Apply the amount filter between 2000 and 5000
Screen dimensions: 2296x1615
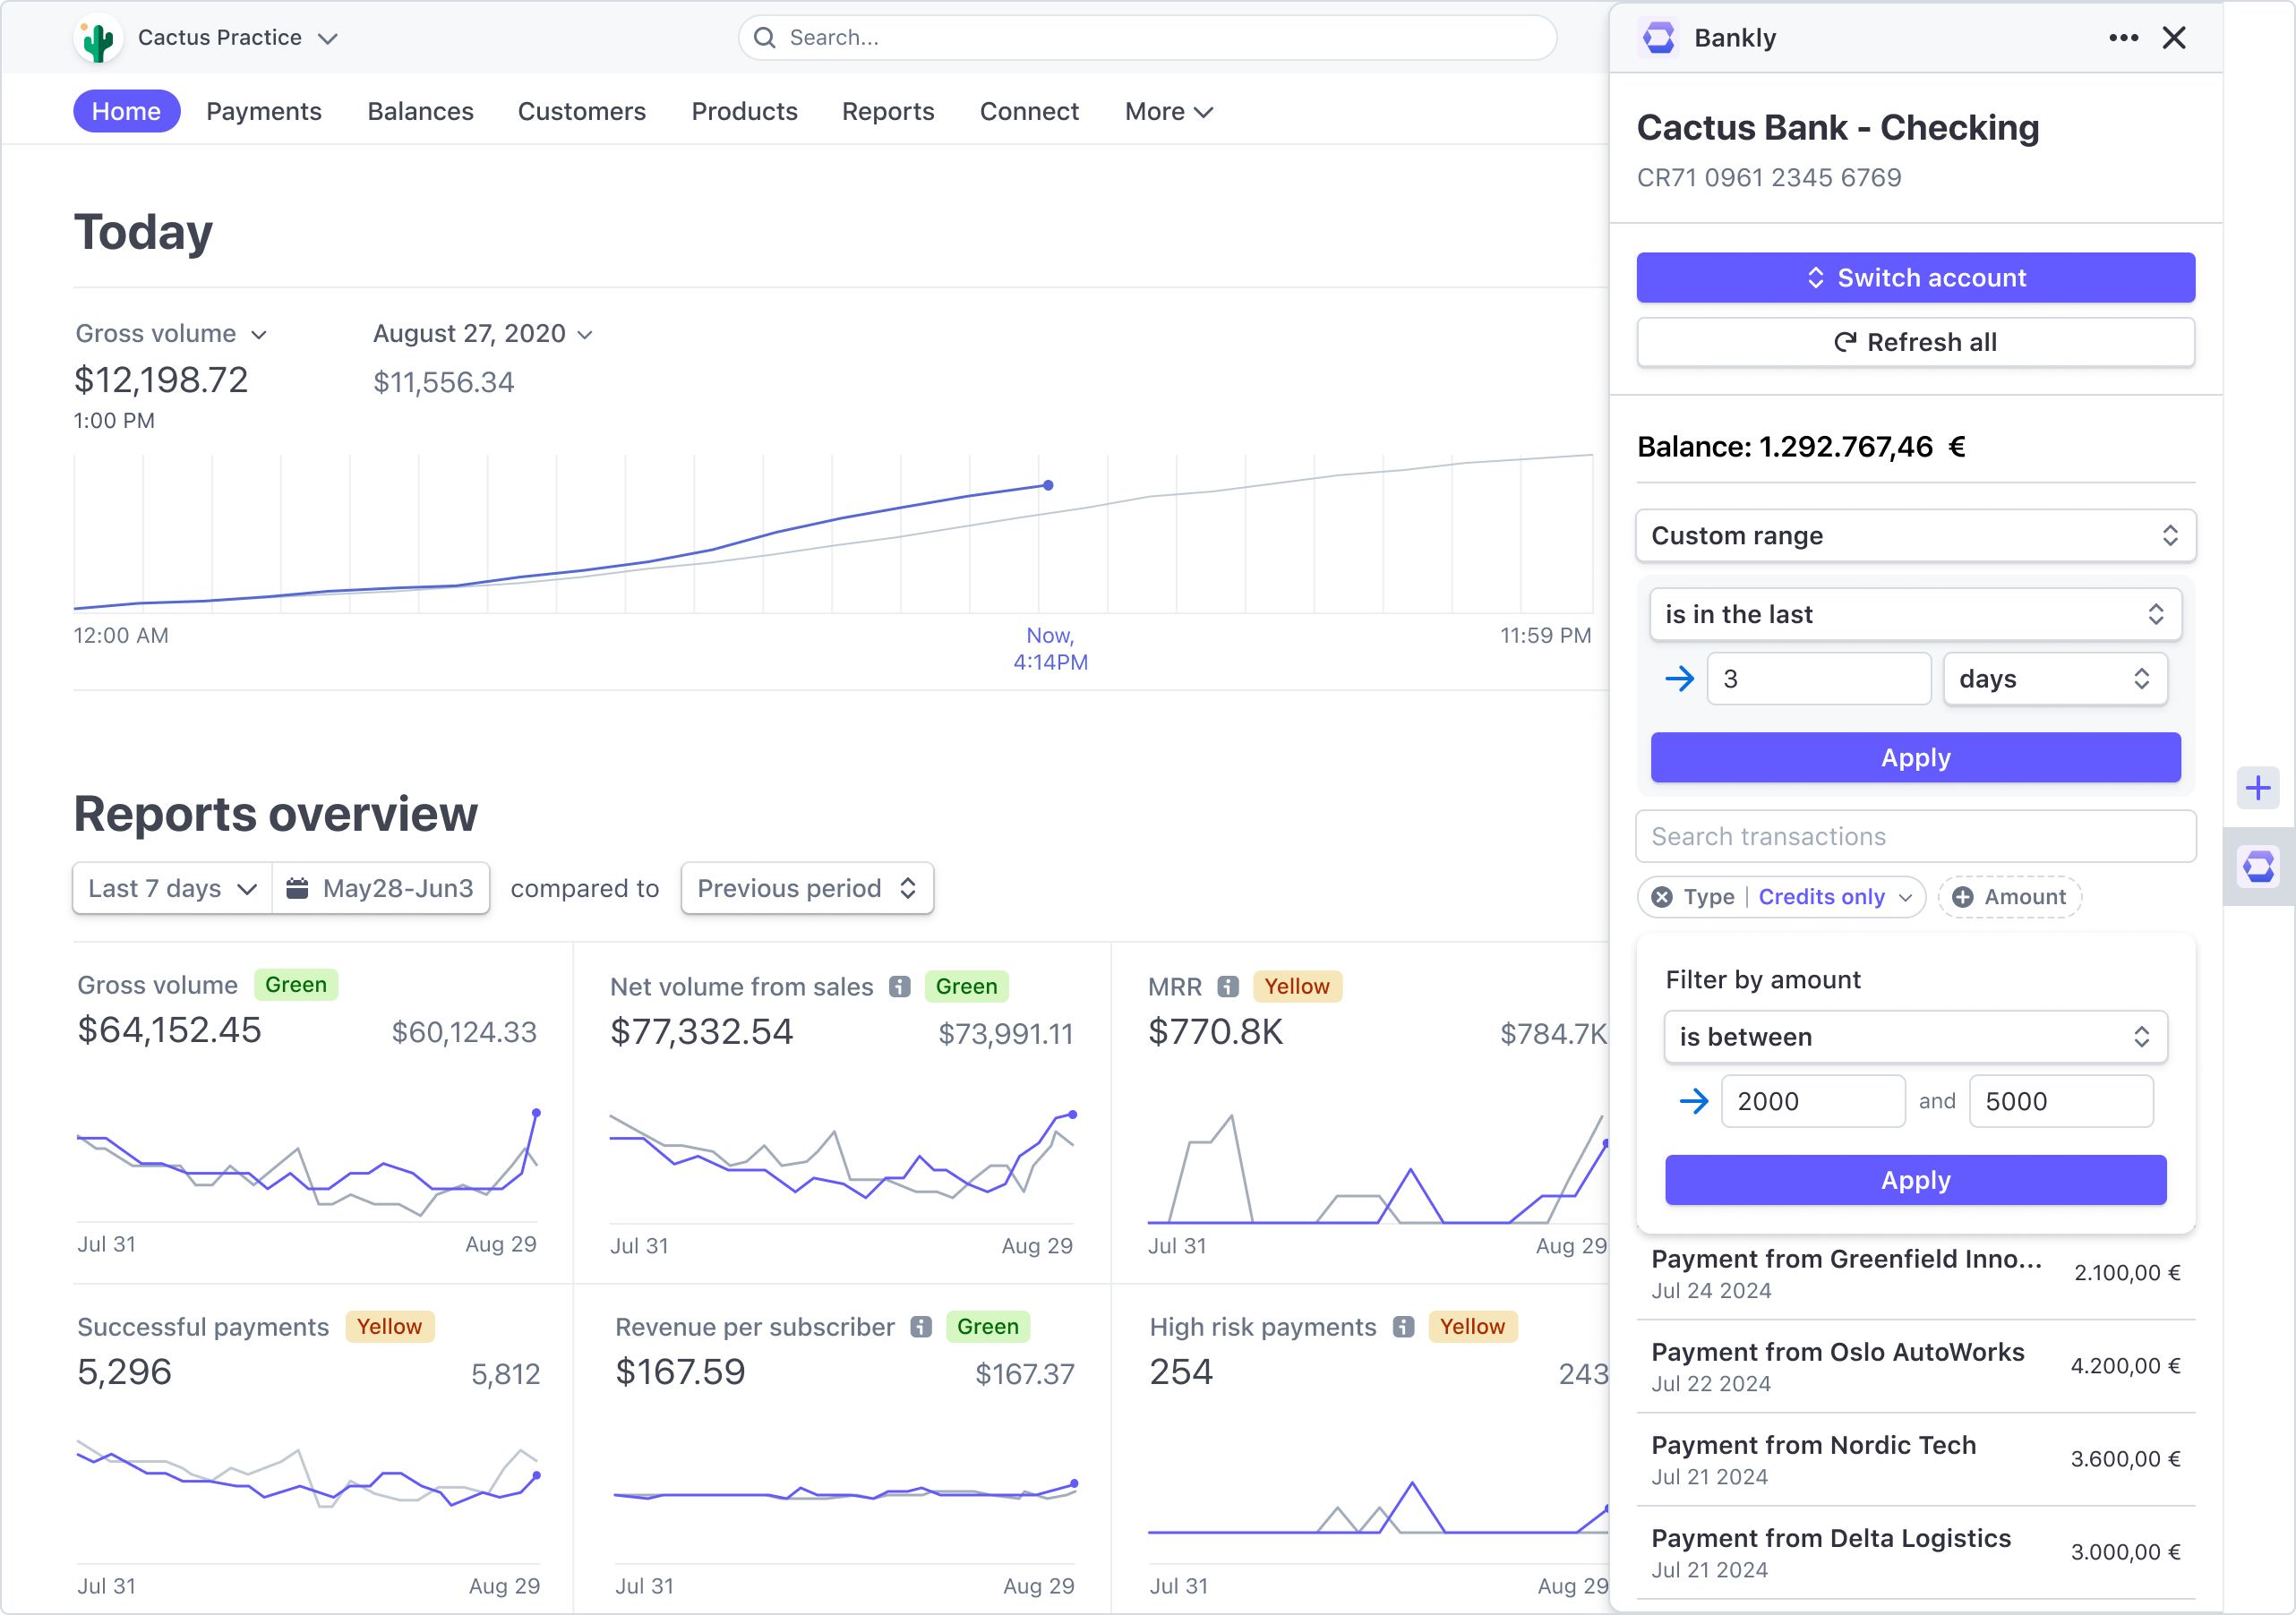click(x=1914, y=1180)
